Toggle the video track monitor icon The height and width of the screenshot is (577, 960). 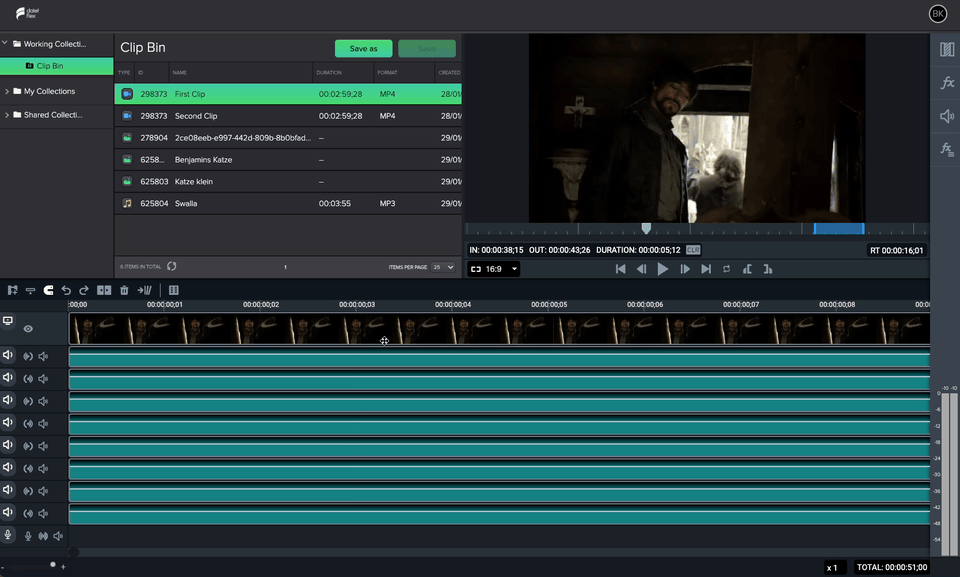pos(8,321)
